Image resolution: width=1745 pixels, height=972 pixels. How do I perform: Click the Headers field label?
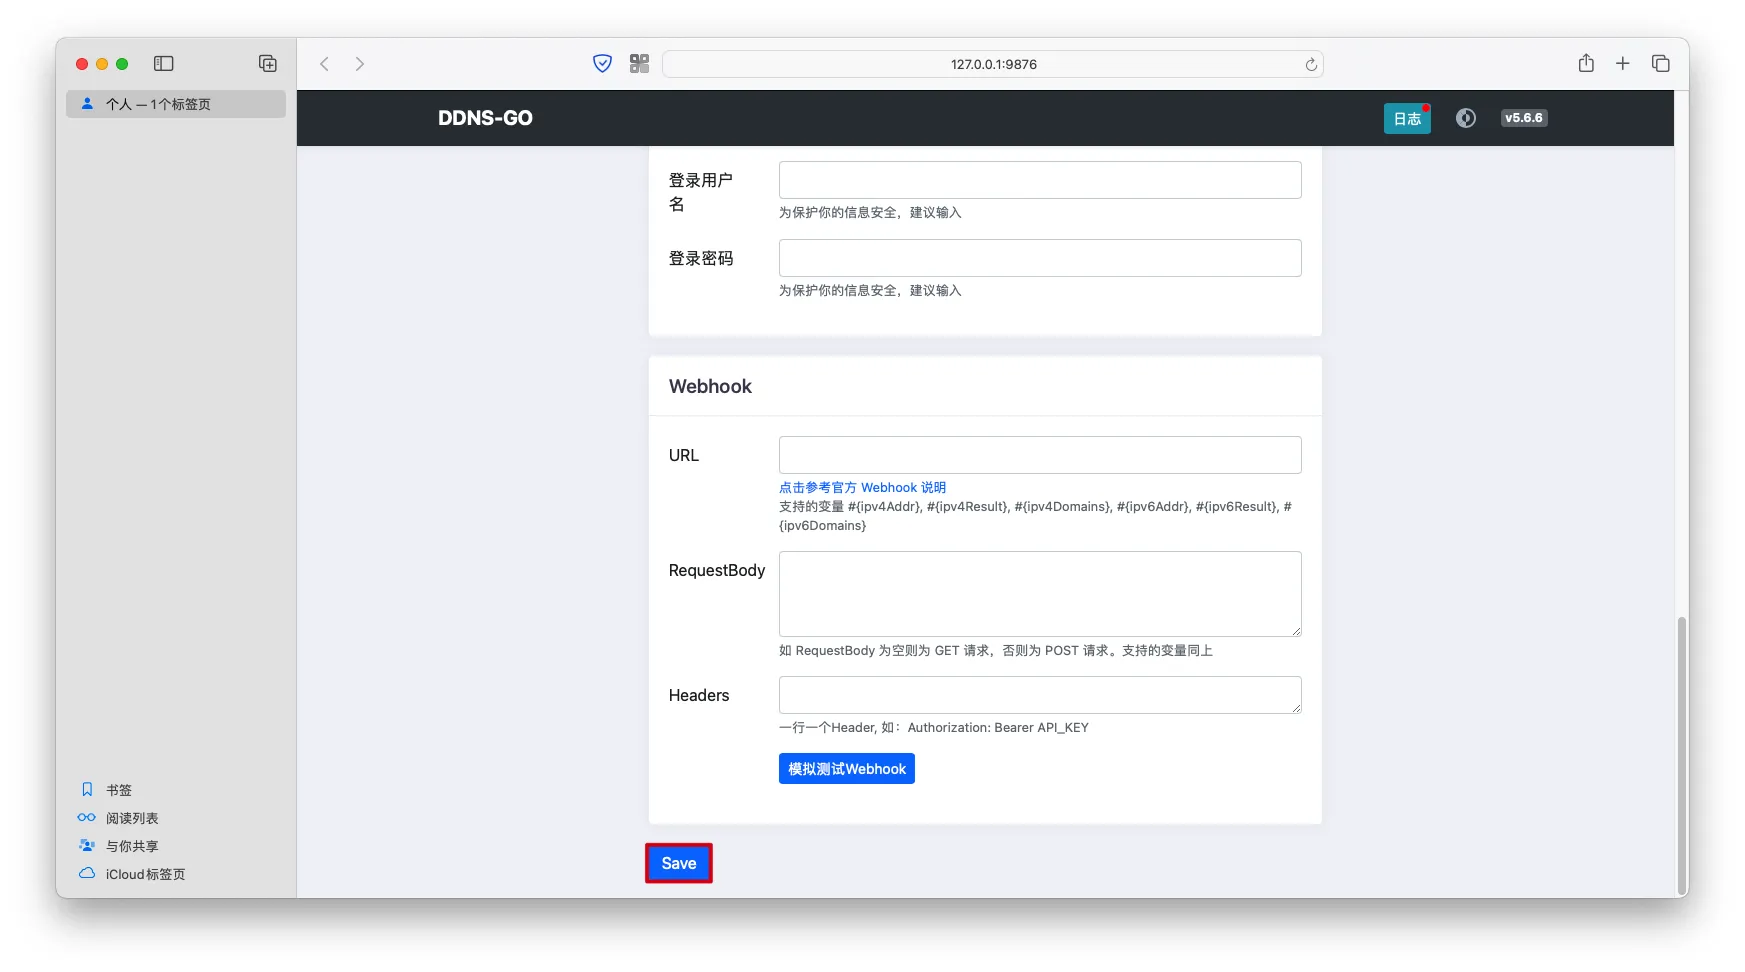pyautogui.click(x=699, y=695)
